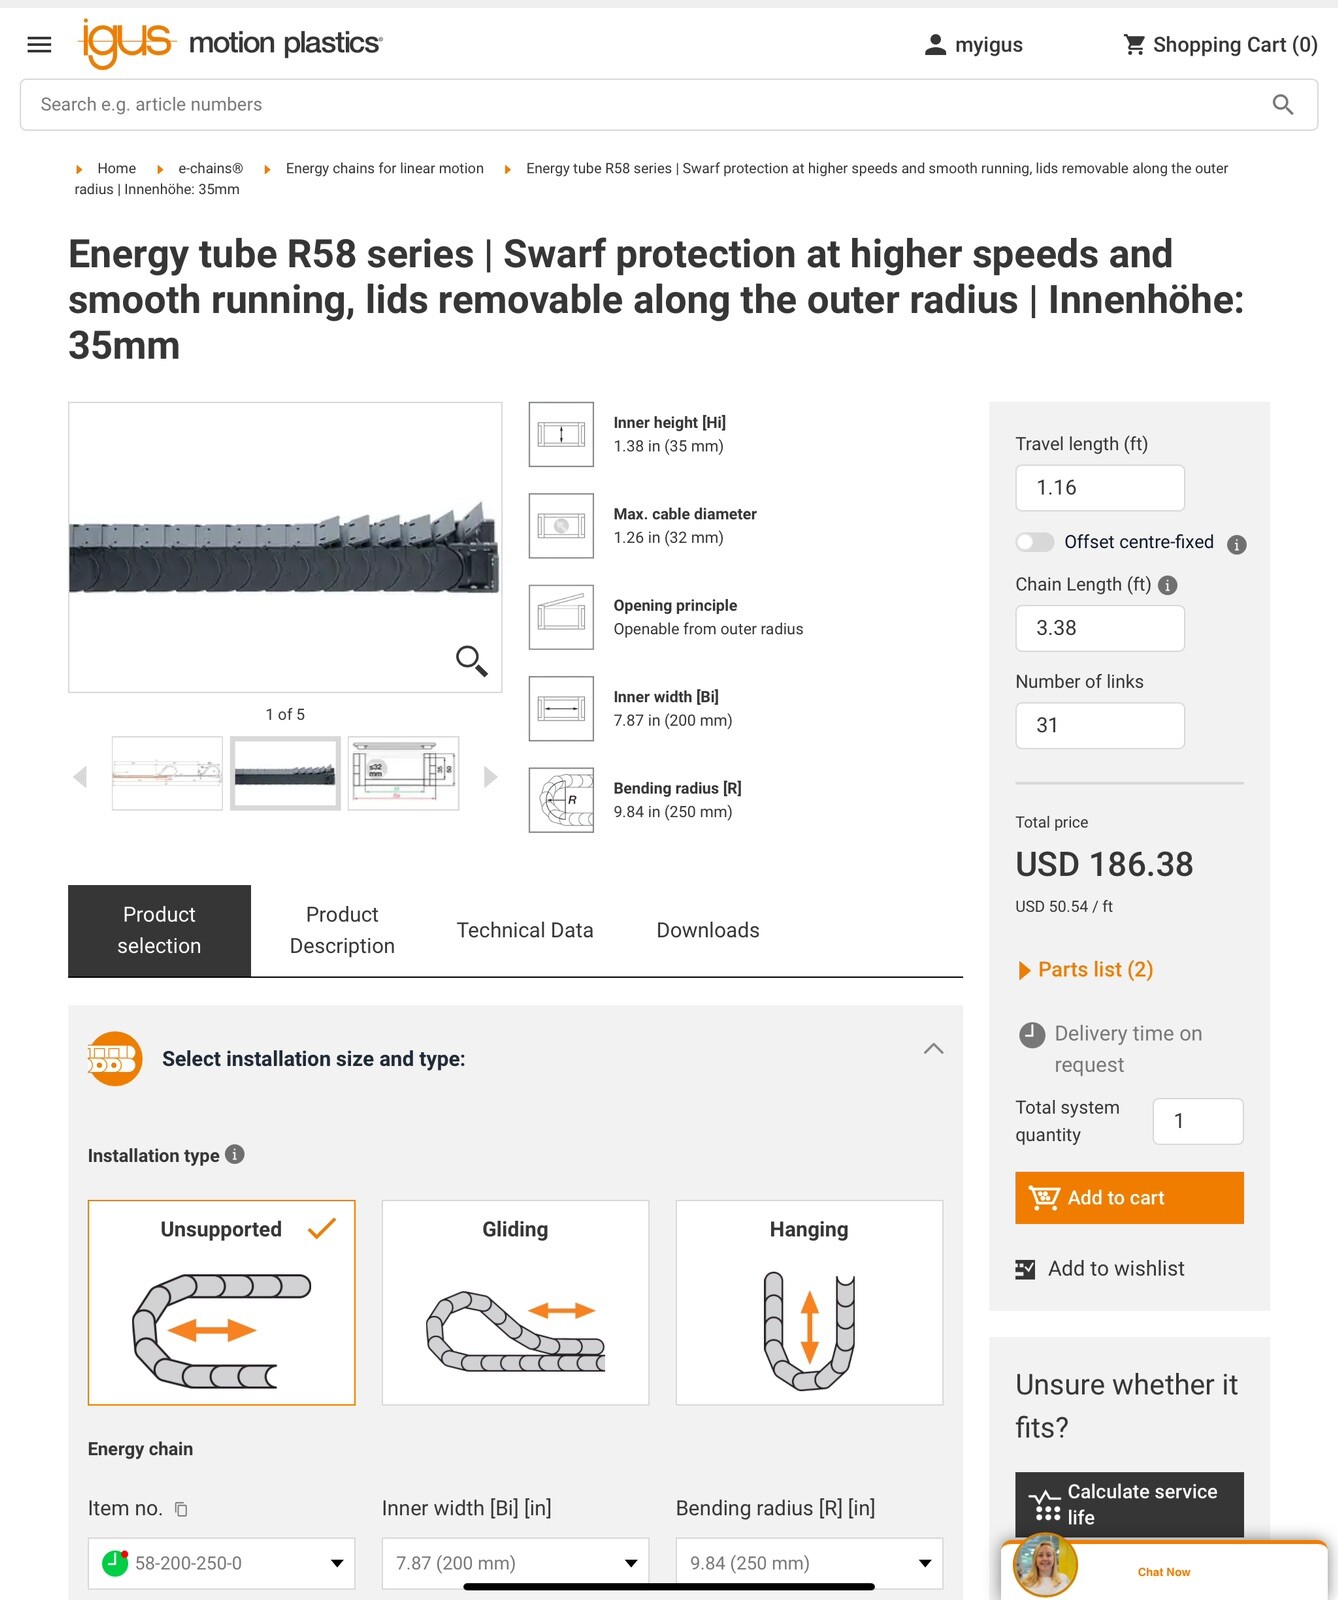Click the Add to cart button
This screenshot has height=1600, width=1338.
pos(1128,1197)
